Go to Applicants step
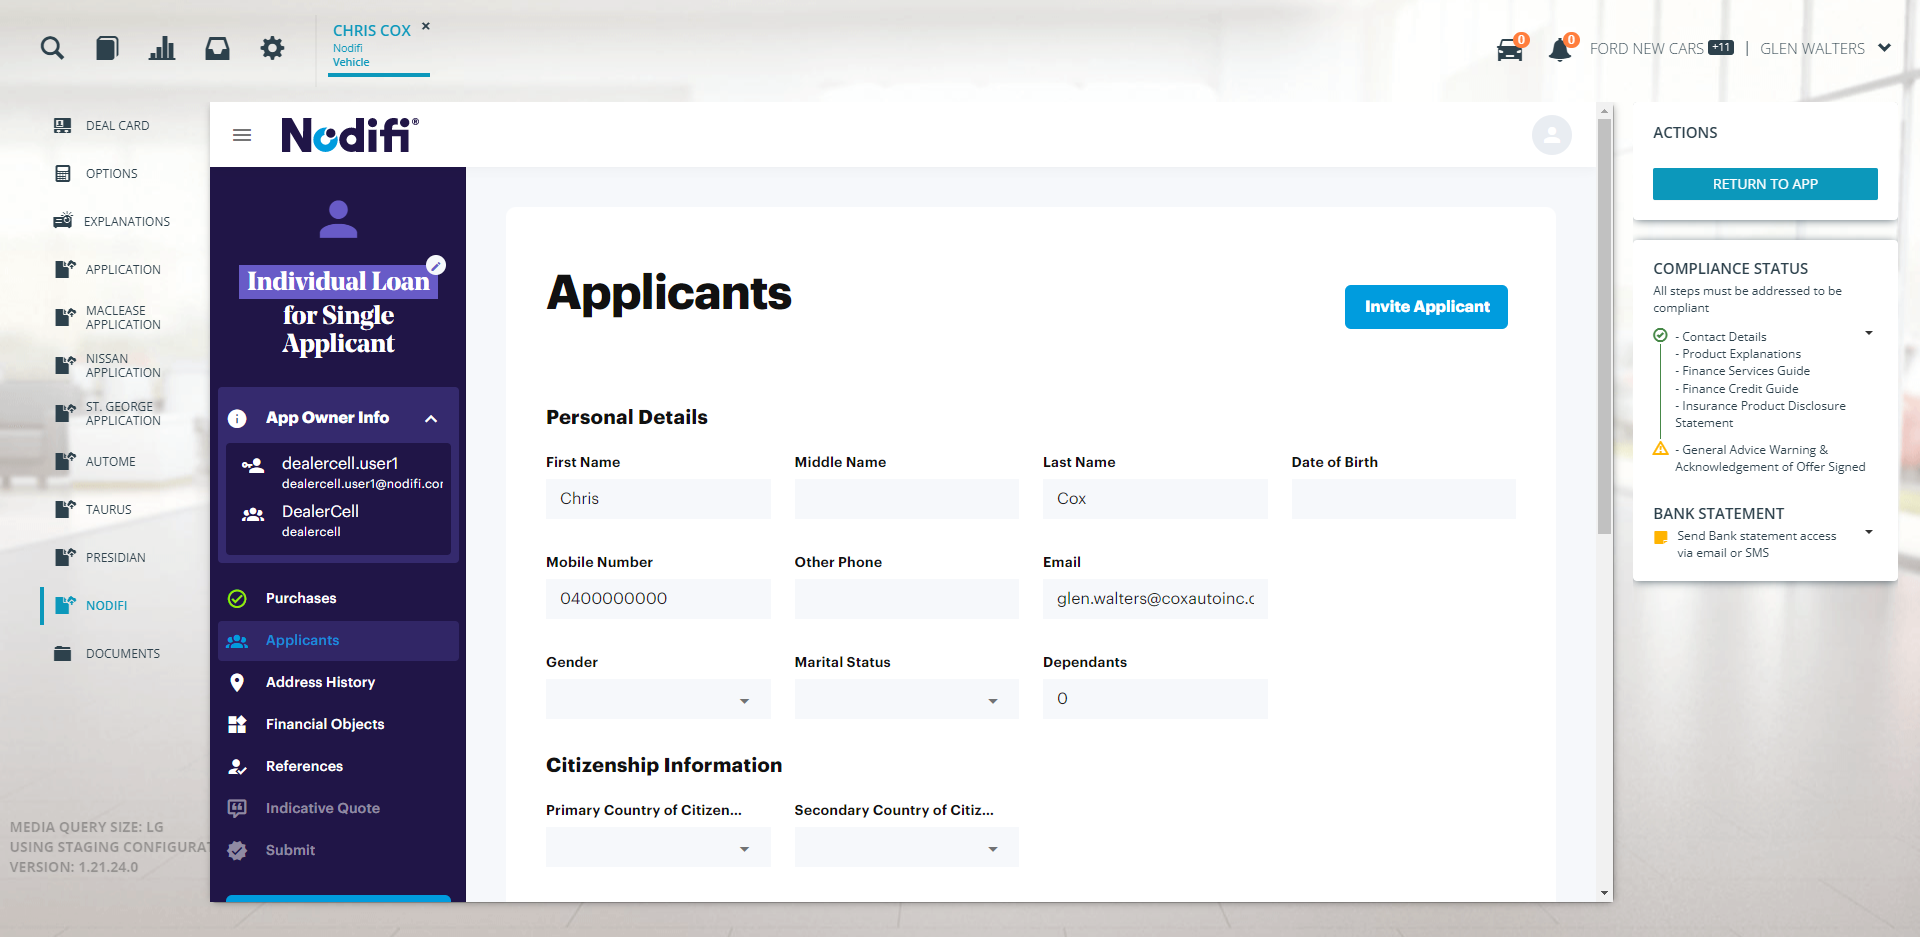Image resolution: width=1920 pixels, height=937 pixels. click(338, 641)
